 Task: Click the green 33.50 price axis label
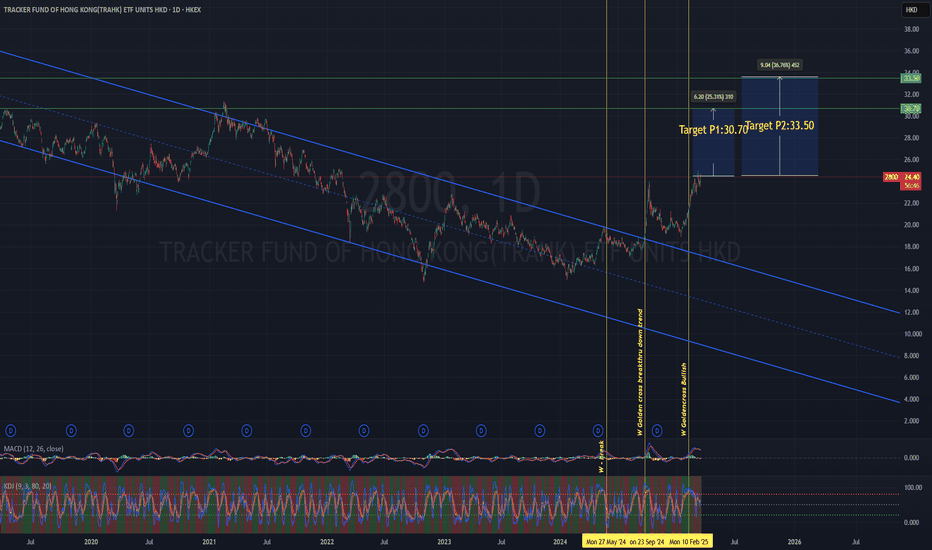[911, 78]
